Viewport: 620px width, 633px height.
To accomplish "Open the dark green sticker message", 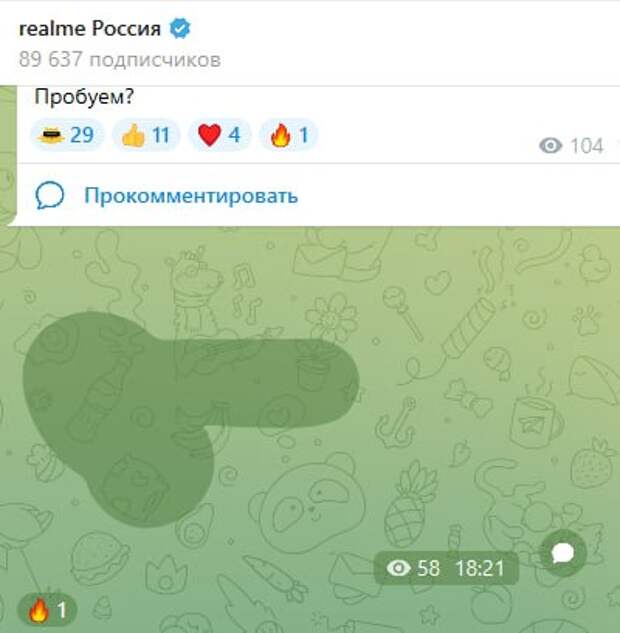I will point(191,419).
